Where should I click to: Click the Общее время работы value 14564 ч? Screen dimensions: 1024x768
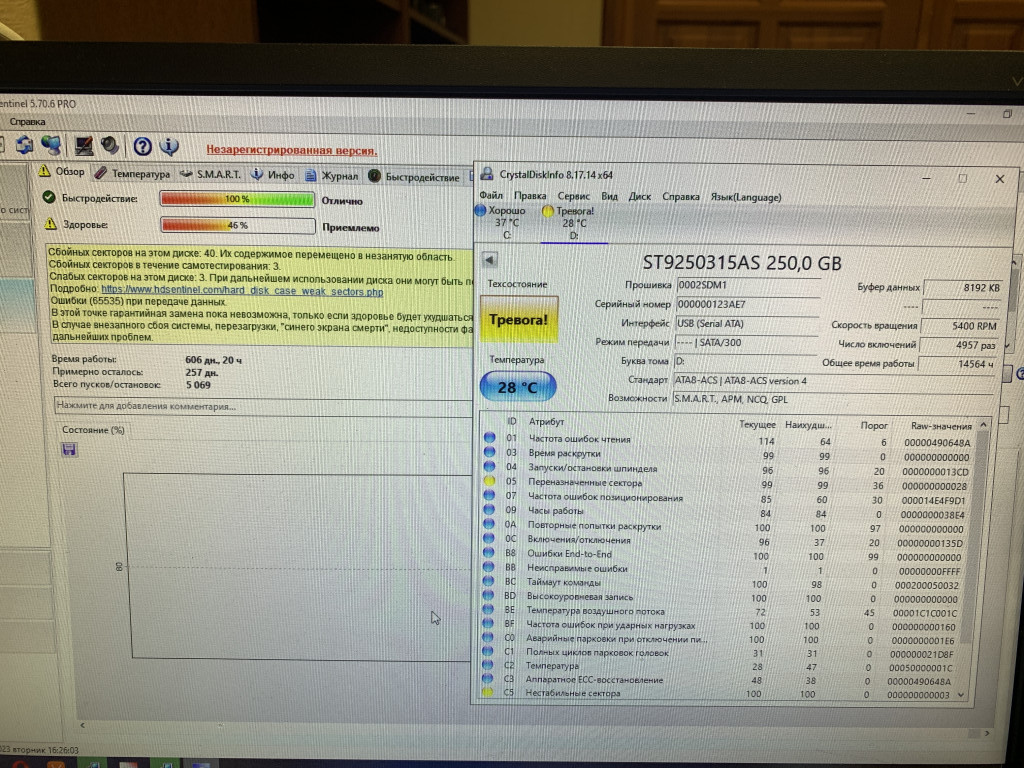click(x=957, y=364)
